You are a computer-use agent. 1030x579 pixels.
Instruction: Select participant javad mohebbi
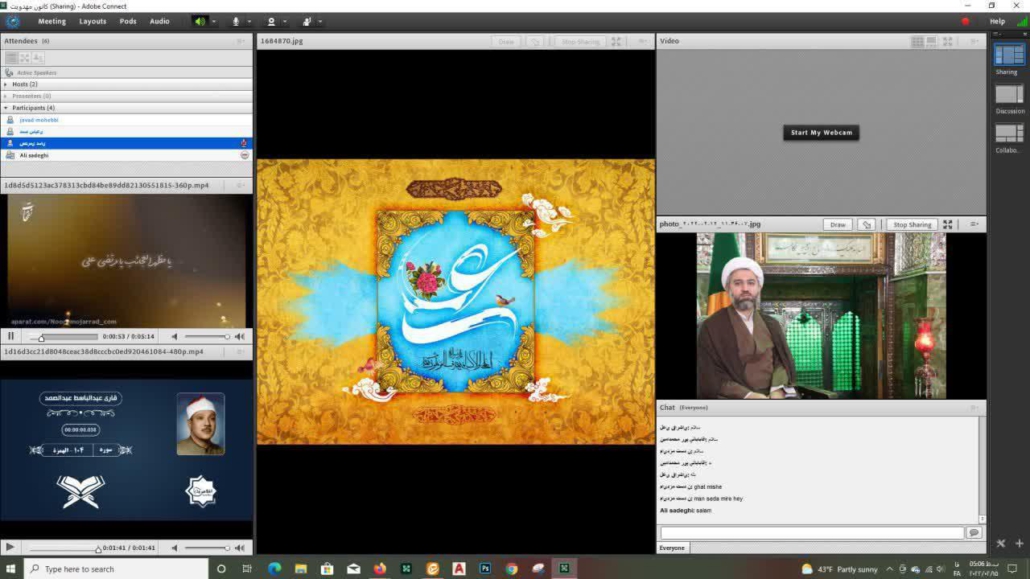click(126, 120)
